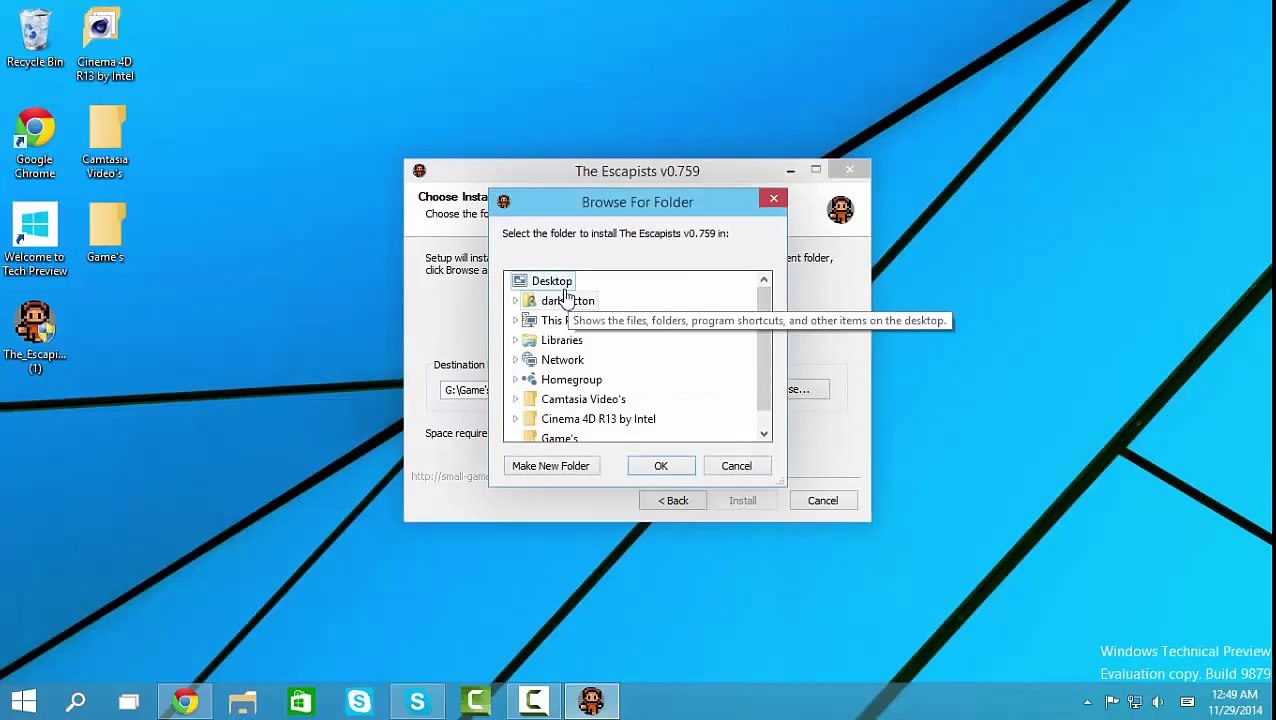Open the Windows Start button
The height and width of the screenshot is (720, 1276).
pyautogui.click(x=24, y=702)
